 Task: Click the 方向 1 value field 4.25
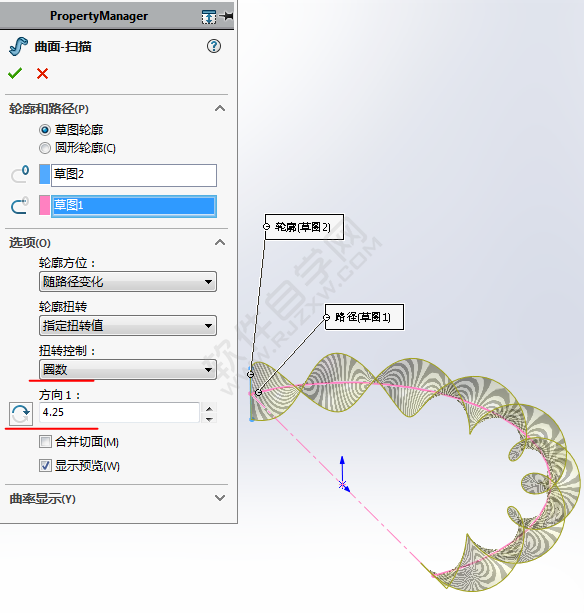coord(120,412)
